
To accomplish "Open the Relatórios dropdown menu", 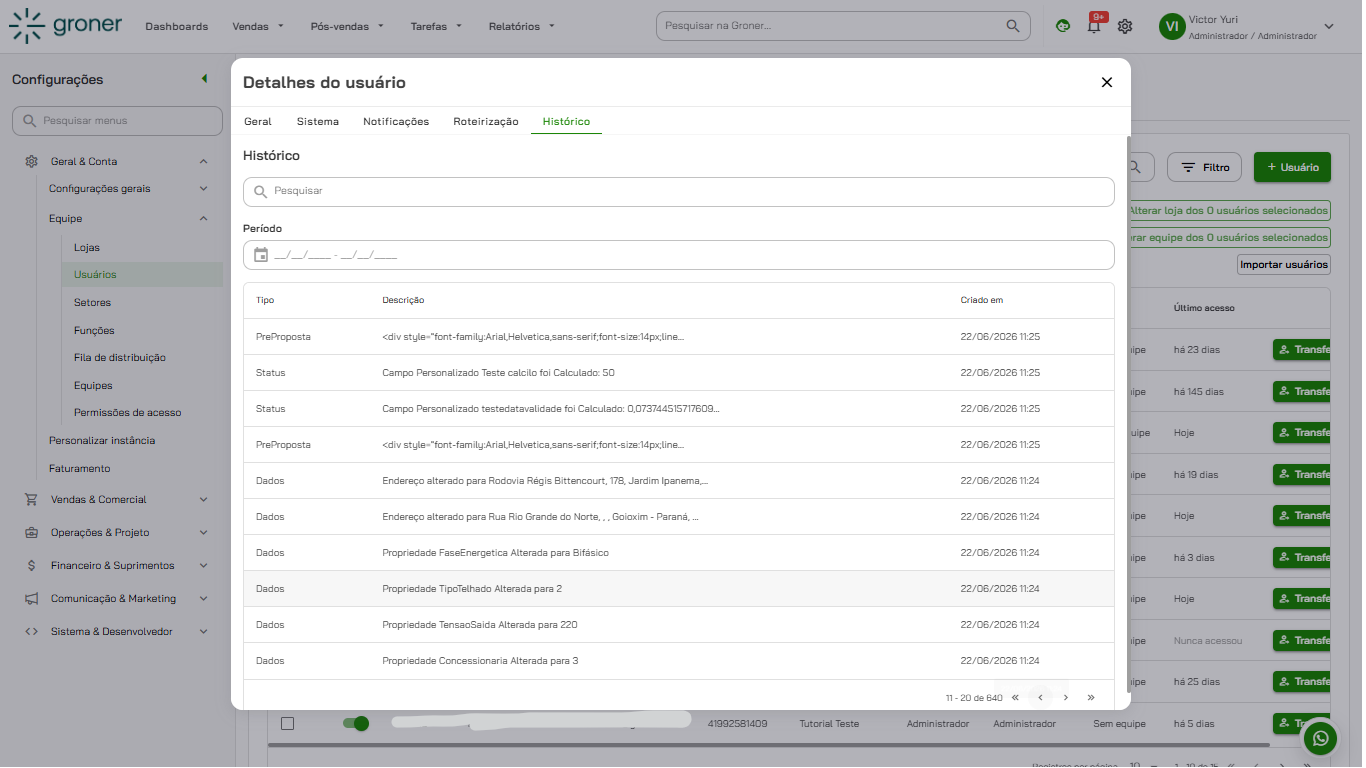I will click(521, 26).
